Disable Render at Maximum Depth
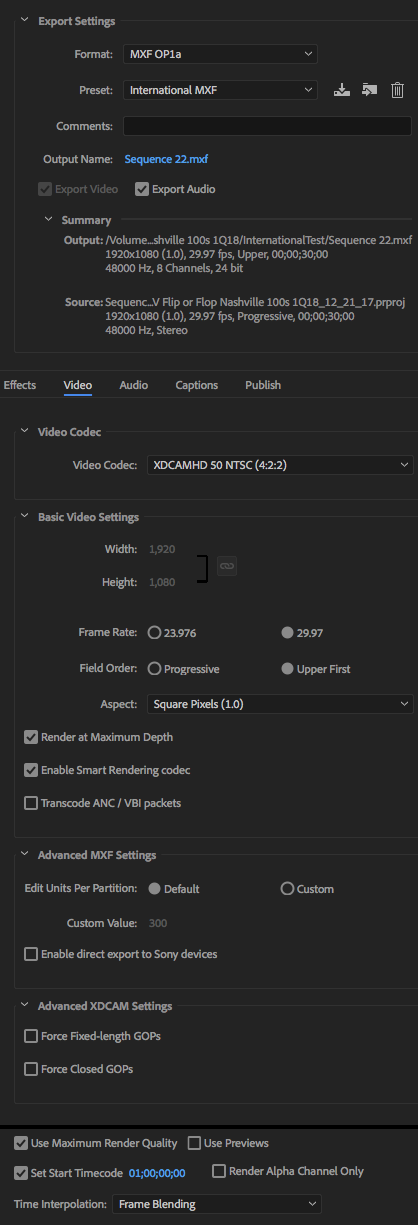418x1225 pixels. [31, 737]
